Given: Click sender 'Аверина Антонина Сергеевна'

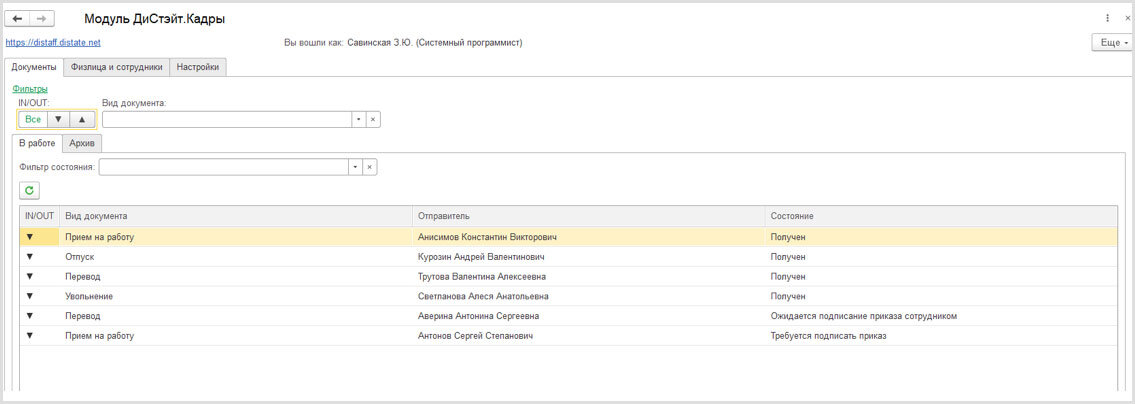Looking at the screenshot, I should click(x=478, y=316).
